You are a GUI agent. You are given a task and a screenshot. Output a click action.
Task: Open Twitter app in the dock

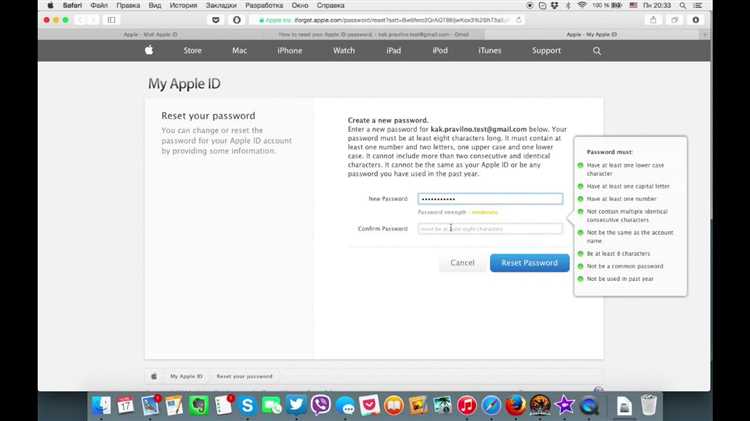click(x=296, y=405)
